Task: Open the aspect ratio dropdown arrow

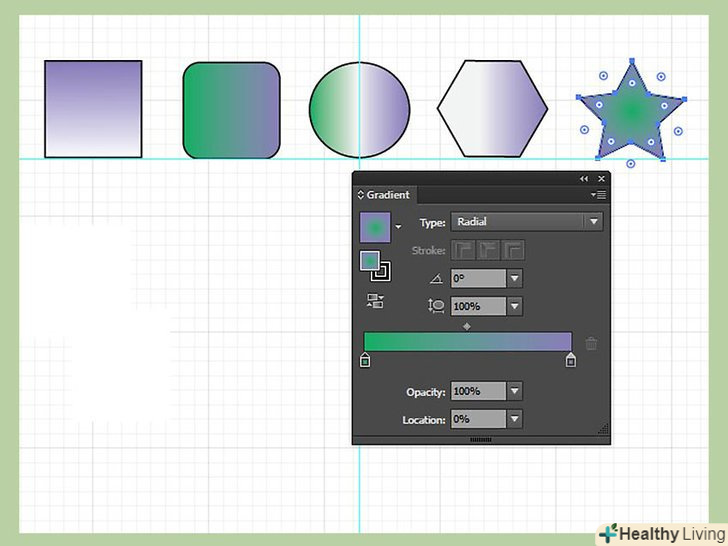Action: pos(514,306)
